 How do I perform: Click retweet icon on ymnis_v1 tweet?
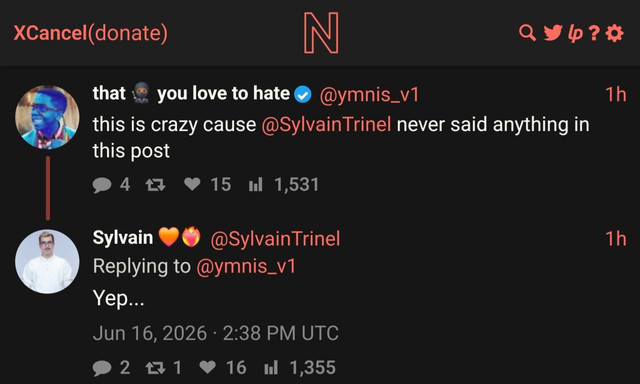pyautogui.click(x=156, y=185)
